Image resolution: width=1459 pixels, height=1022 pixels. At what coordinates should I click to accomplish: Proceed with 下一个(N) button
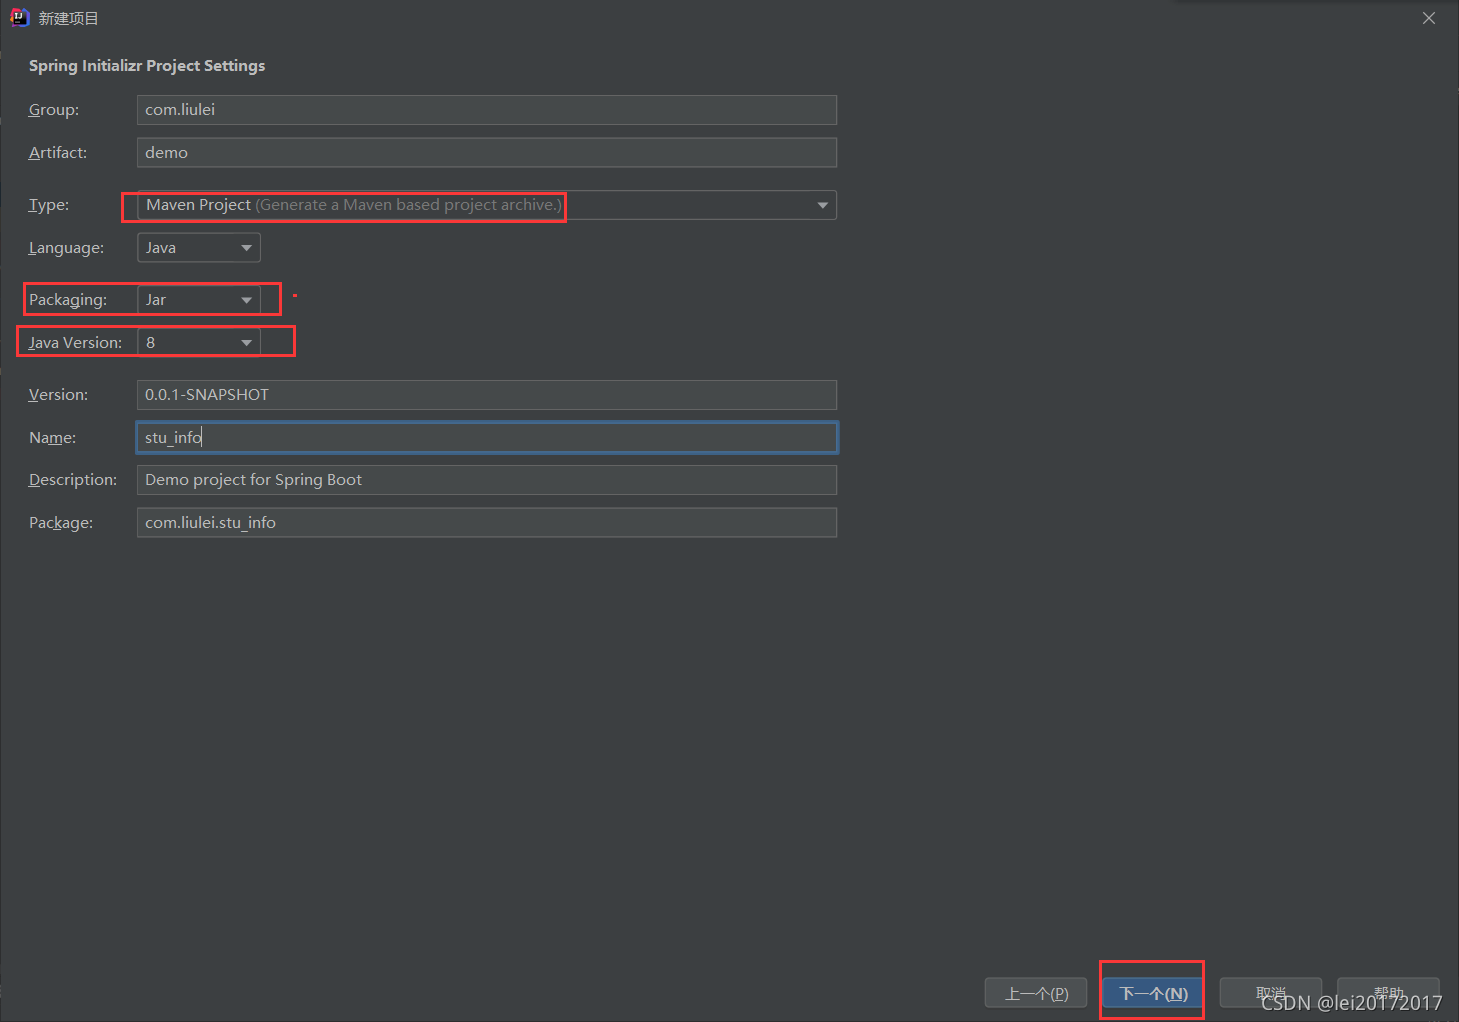tap(1153, 993)
